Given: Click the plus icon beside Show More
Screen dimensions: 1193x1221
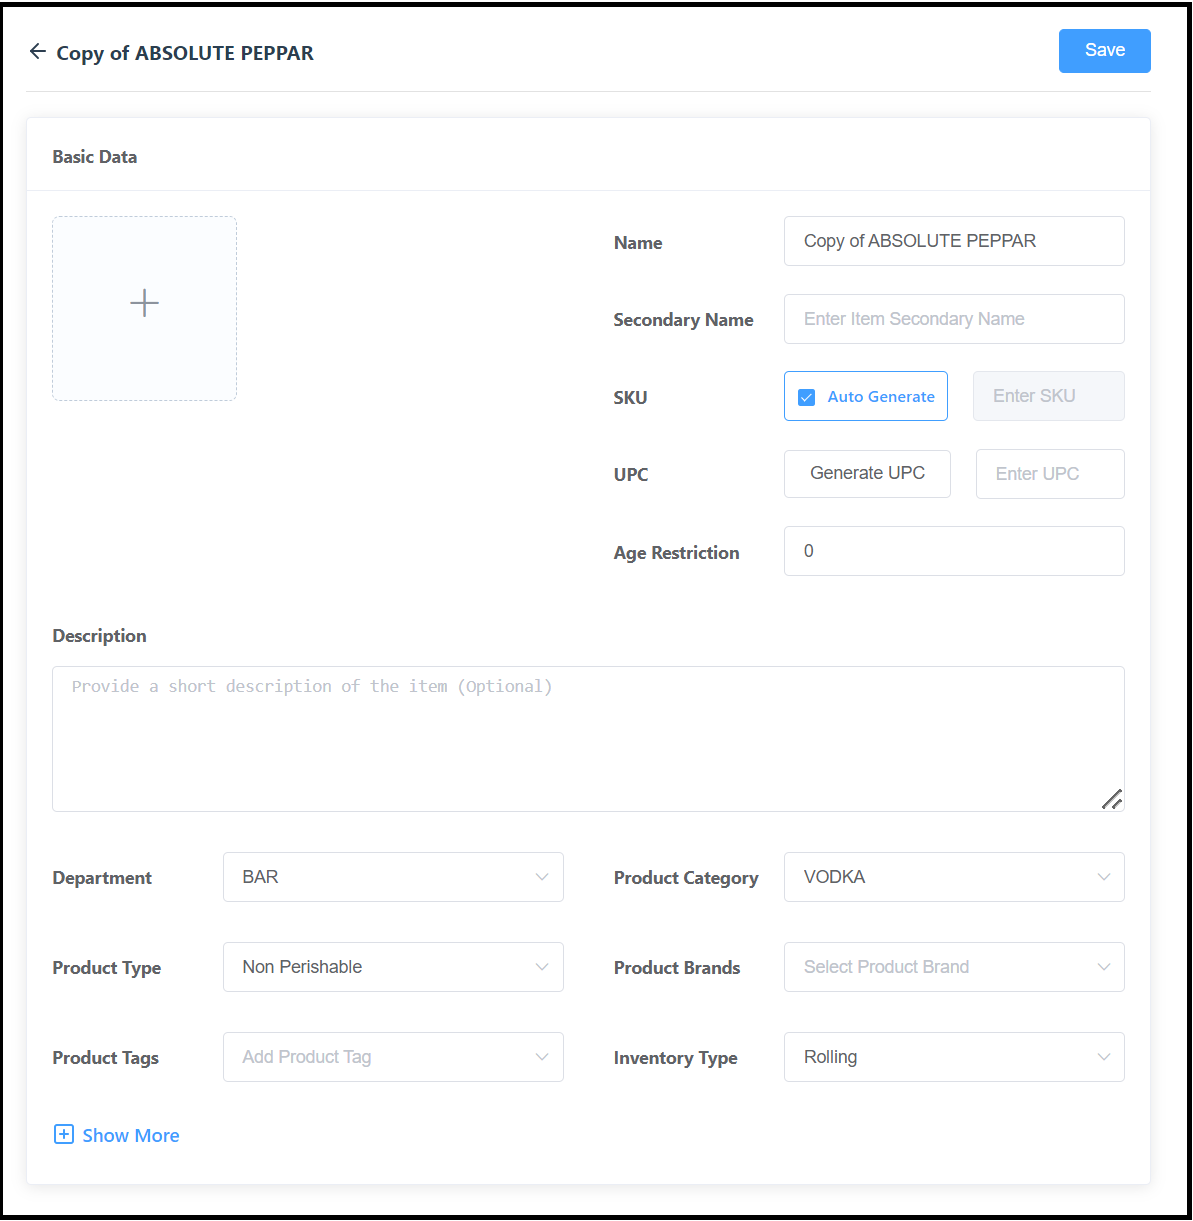Looking at the screenshot, I should [x=64, y=1134].
